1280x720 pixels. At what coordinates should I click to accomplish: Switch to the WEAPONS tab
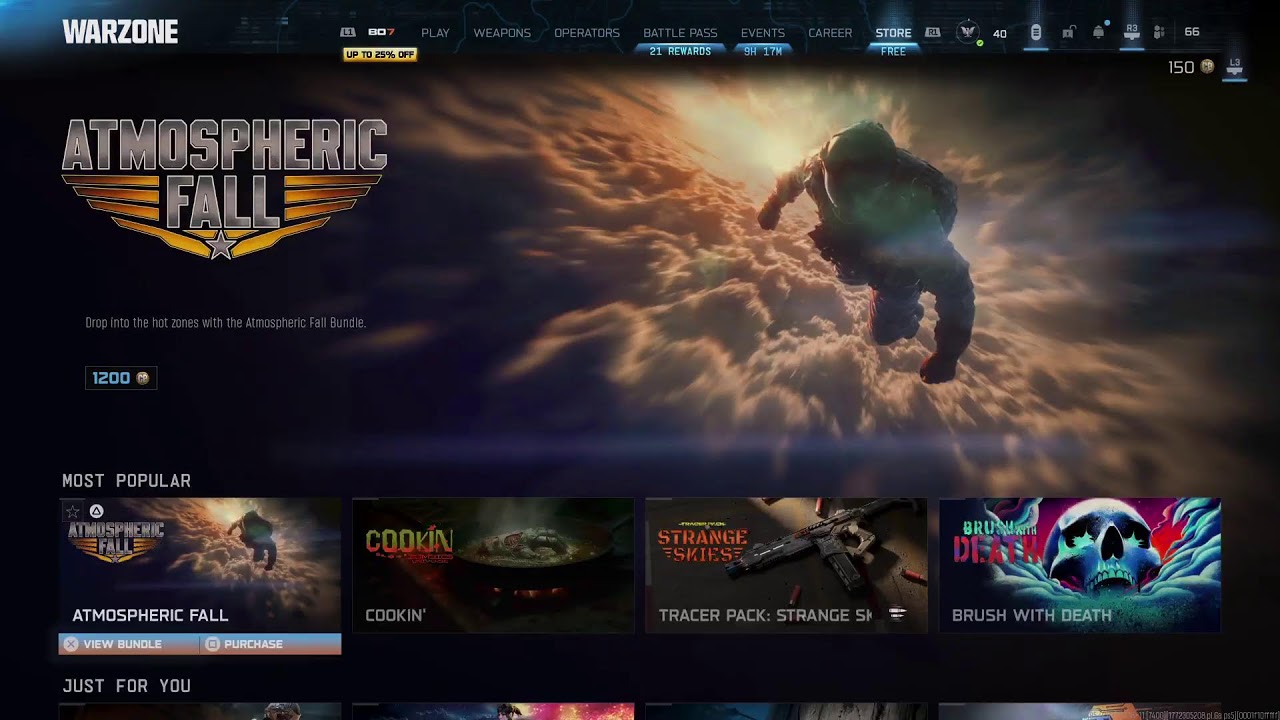[x=502, y=33]
